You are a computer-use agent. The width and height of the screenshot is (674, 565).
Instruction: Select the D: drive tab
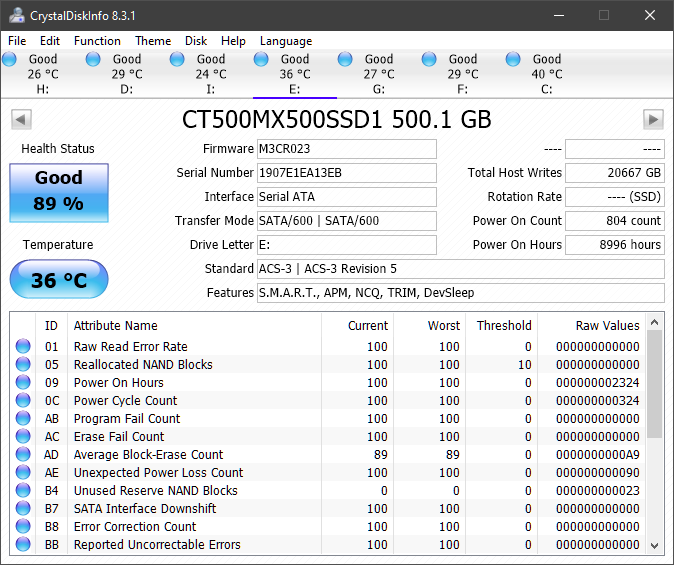pos(127,74)
